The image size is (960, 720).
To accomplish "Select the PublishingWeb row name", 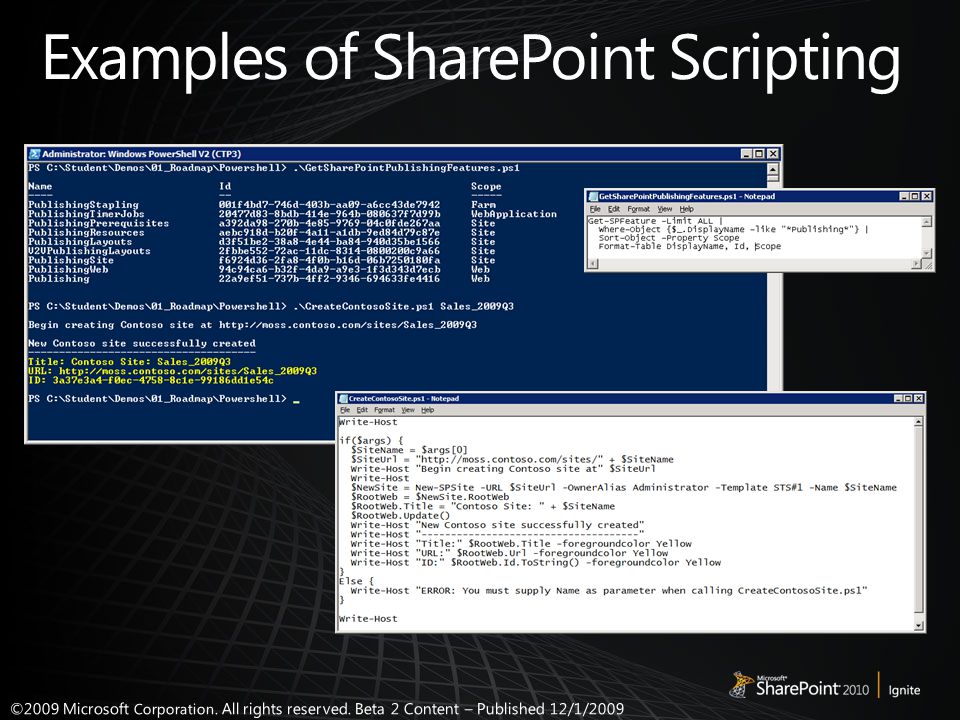I will pos(68,269).
